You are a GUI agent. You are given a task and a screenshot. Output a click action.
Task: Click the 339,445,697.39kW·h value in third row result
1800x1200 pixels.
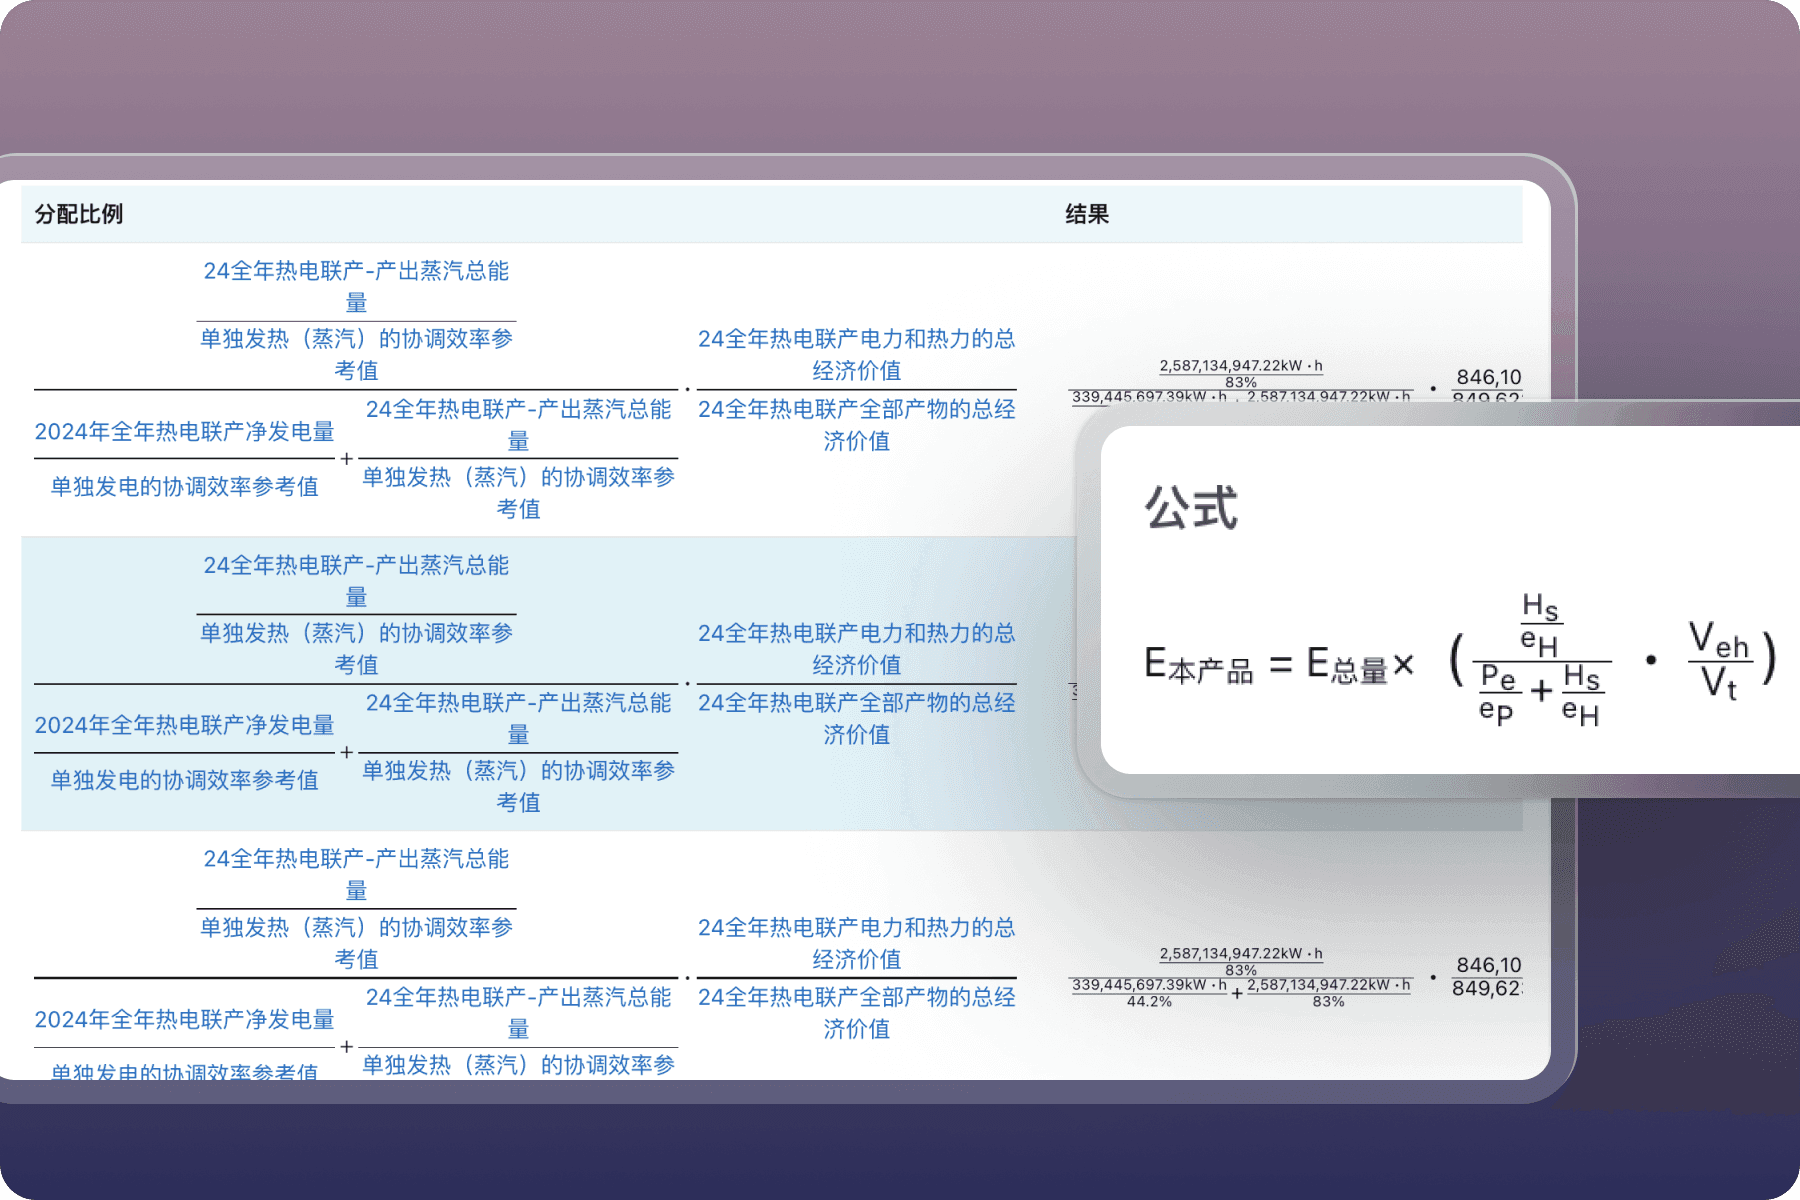click(x=1149, y=985)
